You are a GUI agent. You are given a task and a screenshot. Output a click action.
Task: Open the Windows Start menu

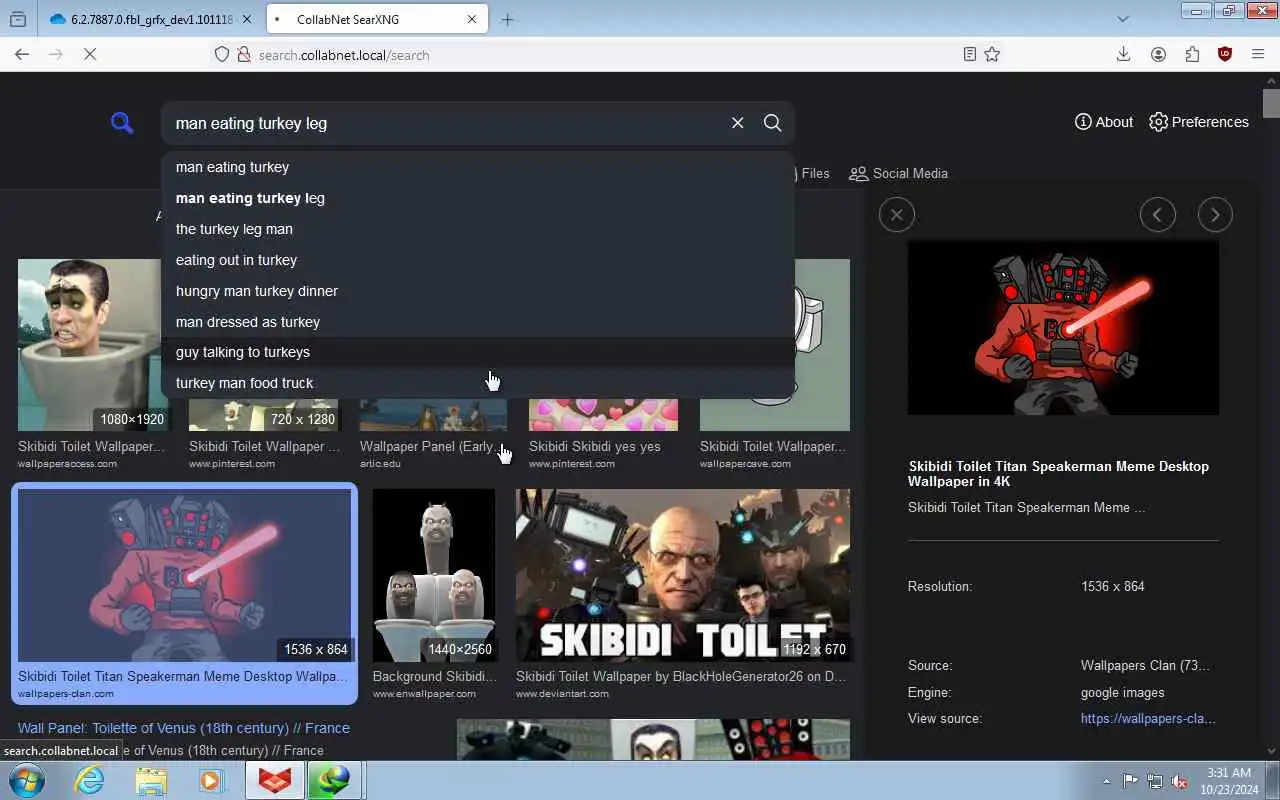[26, 780]
